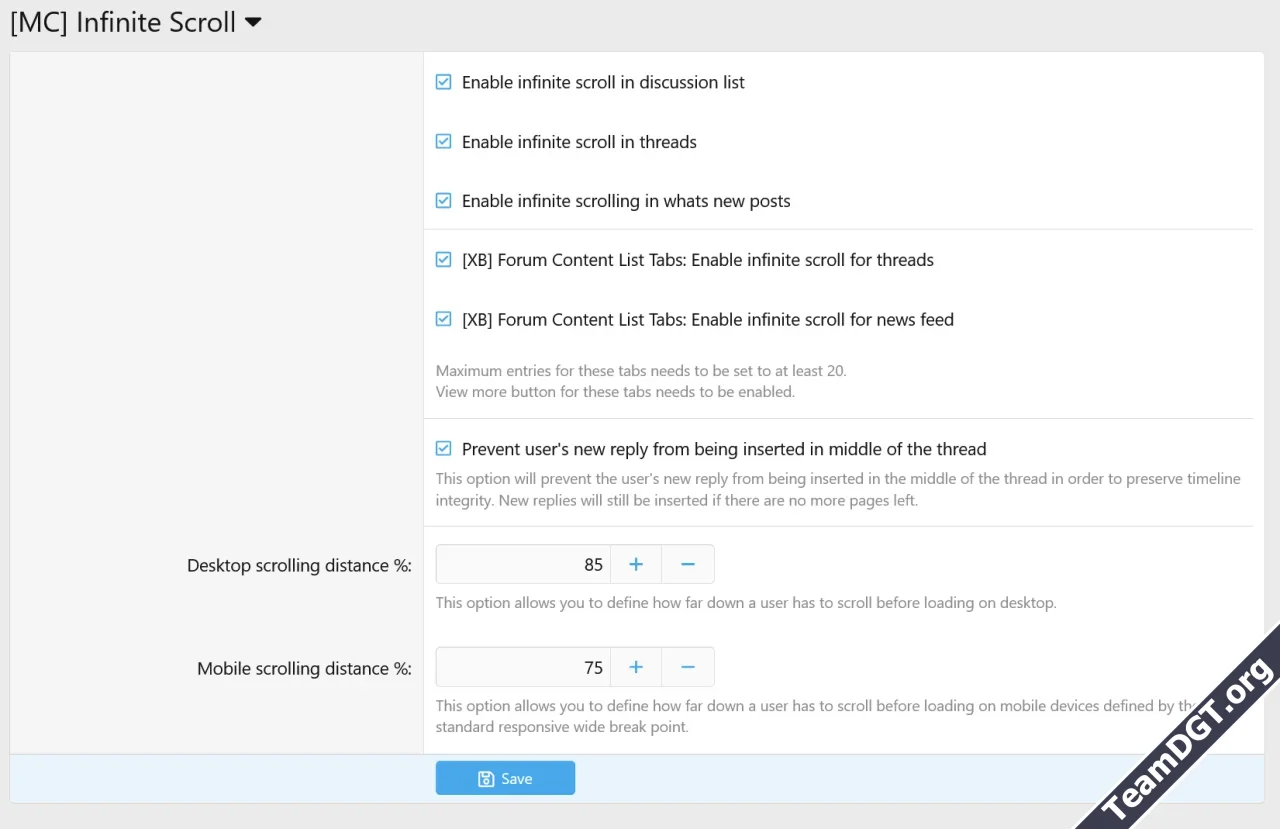
Task: Click the [MC] Infinite Scroll heading text
Action: 123,22
